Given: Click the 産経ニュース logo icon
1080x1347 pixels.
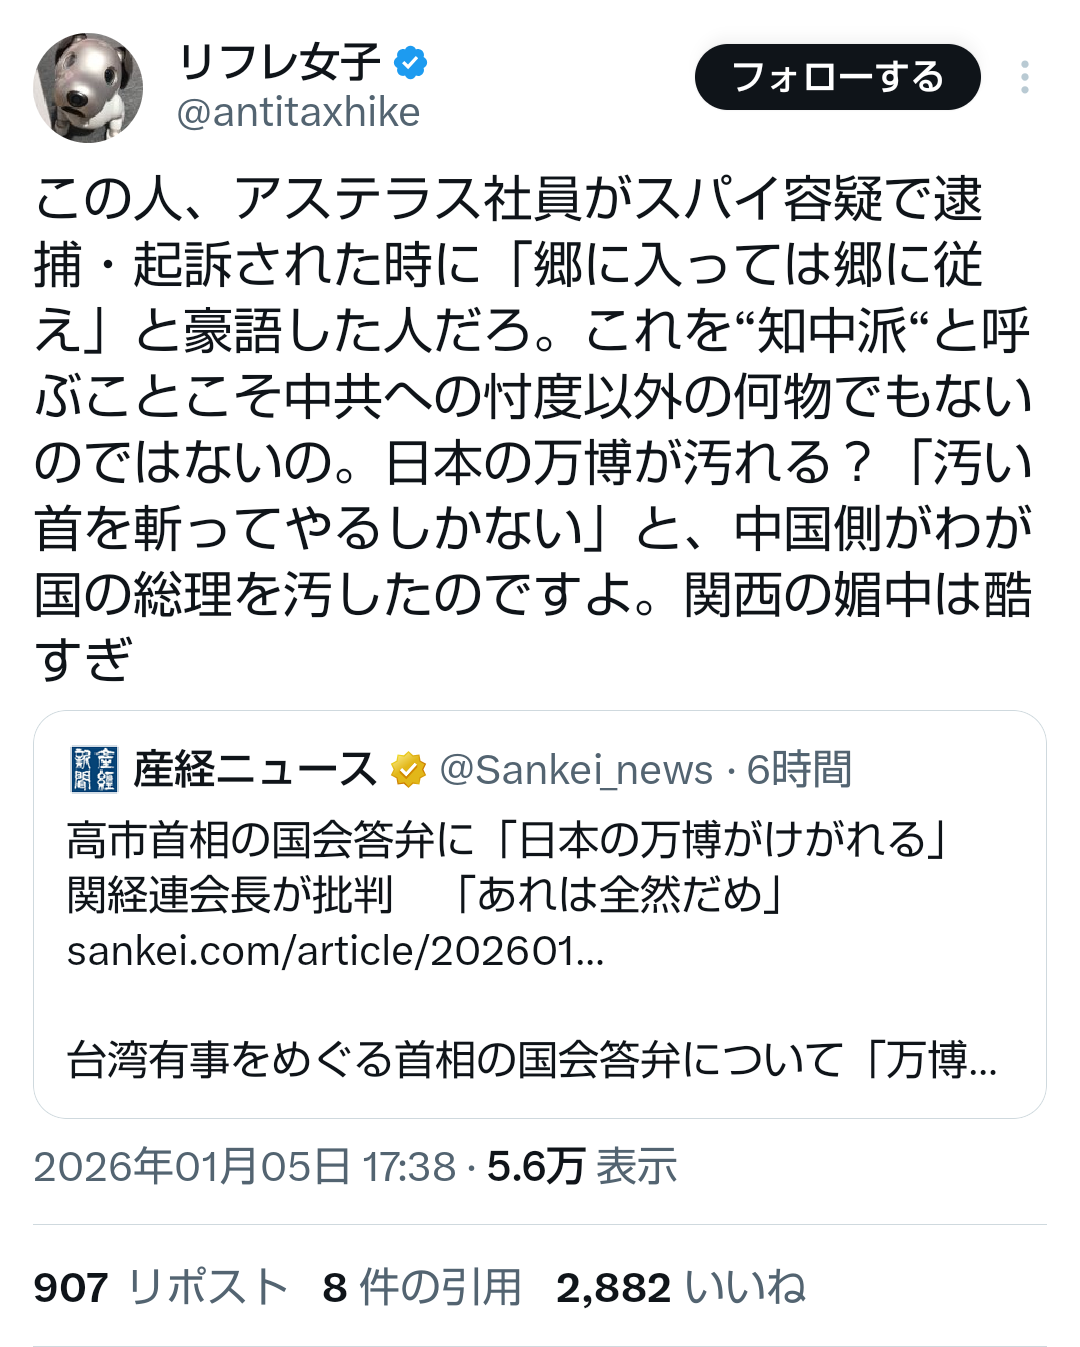Looking at the screenshot, I should coord(95,769).
